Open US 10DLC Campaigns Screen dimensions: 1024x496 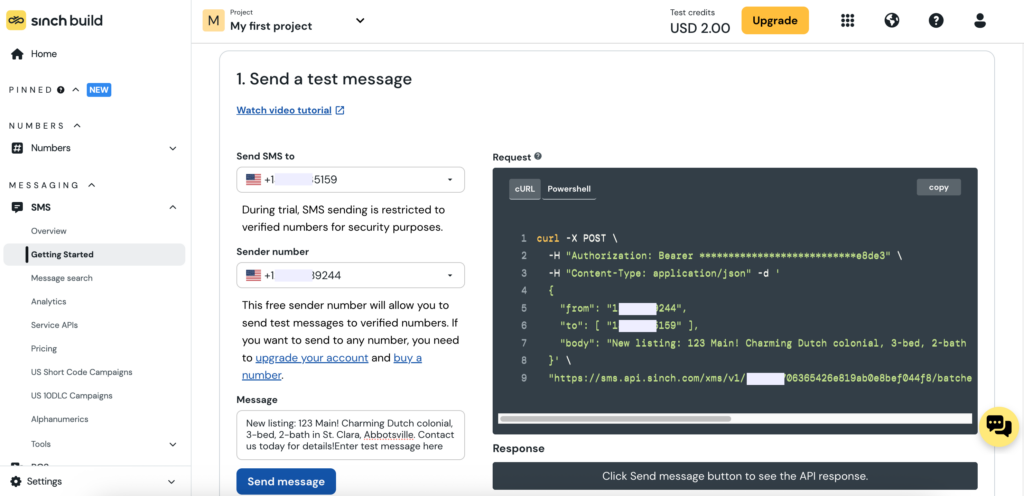pos(72,395)
